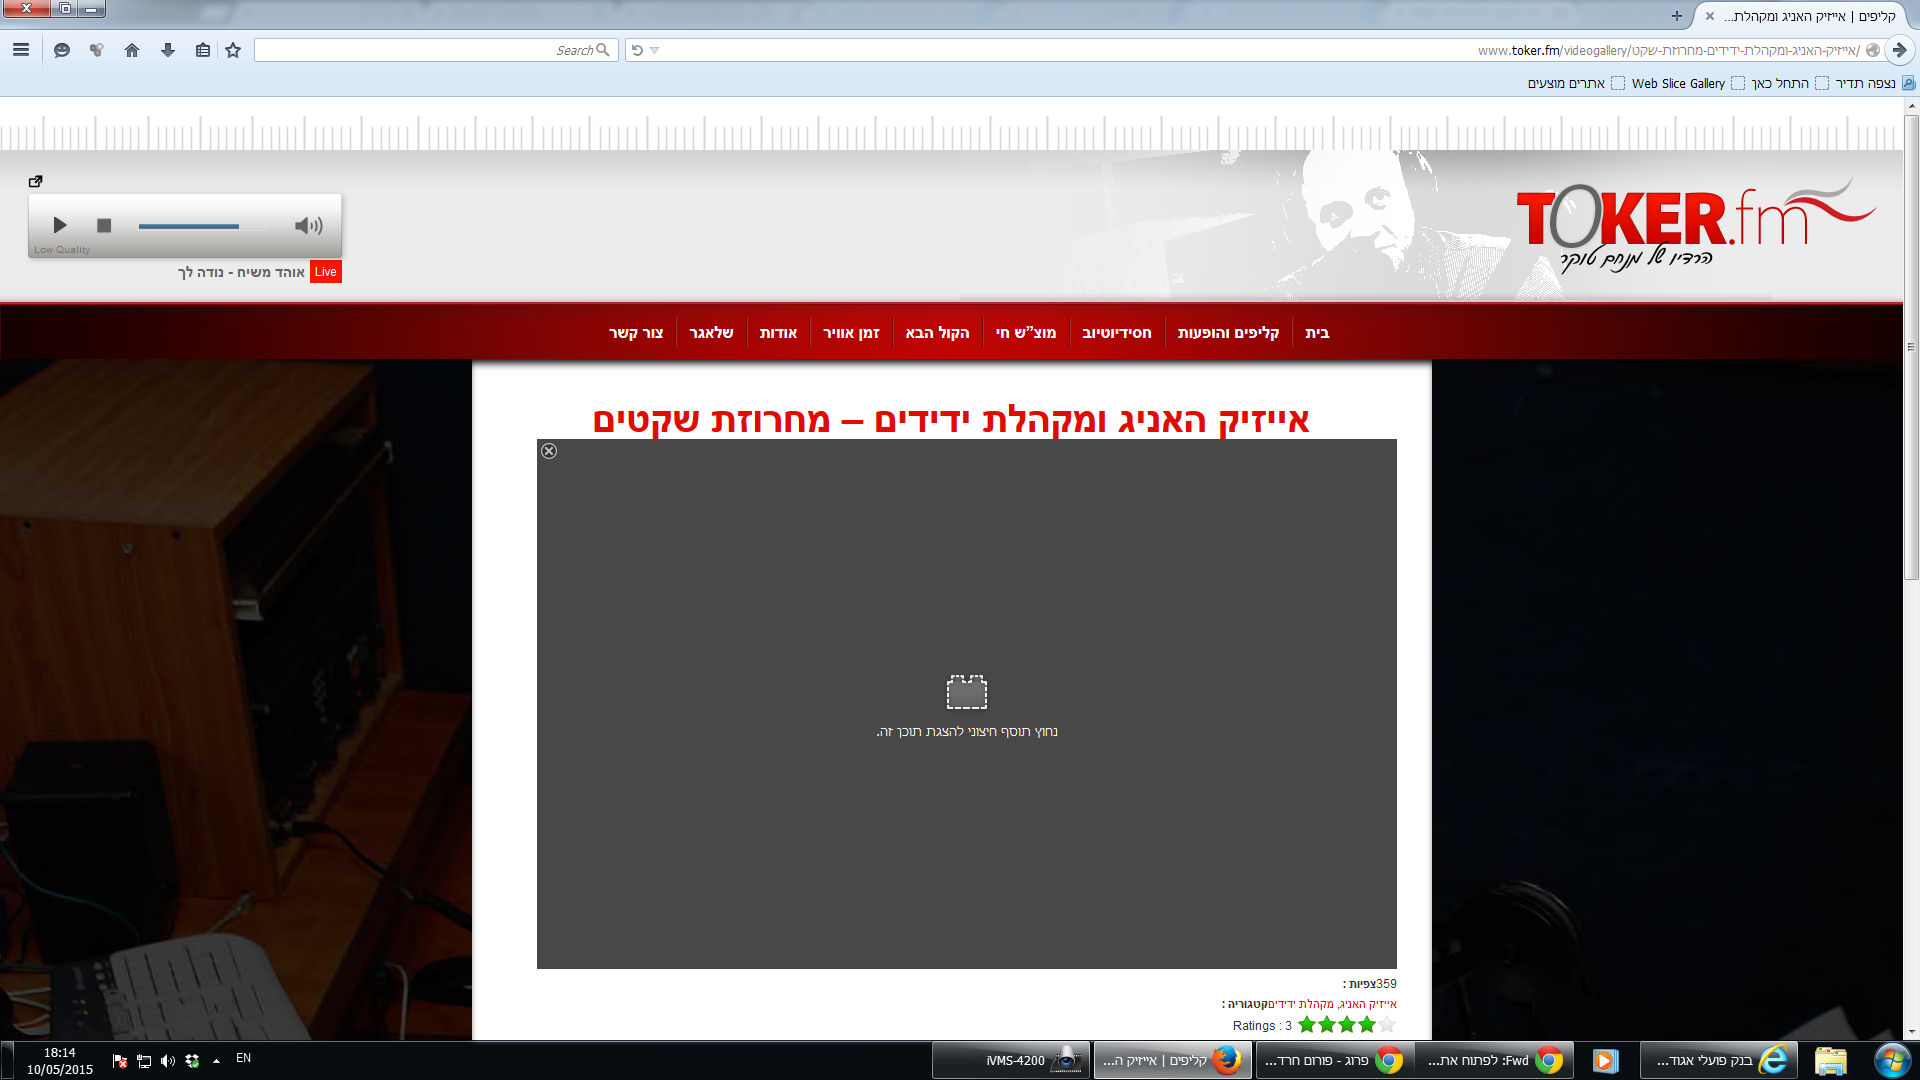
Task: Open the קליפים והופעות menu item
Action: click(x=1228, y=333)
